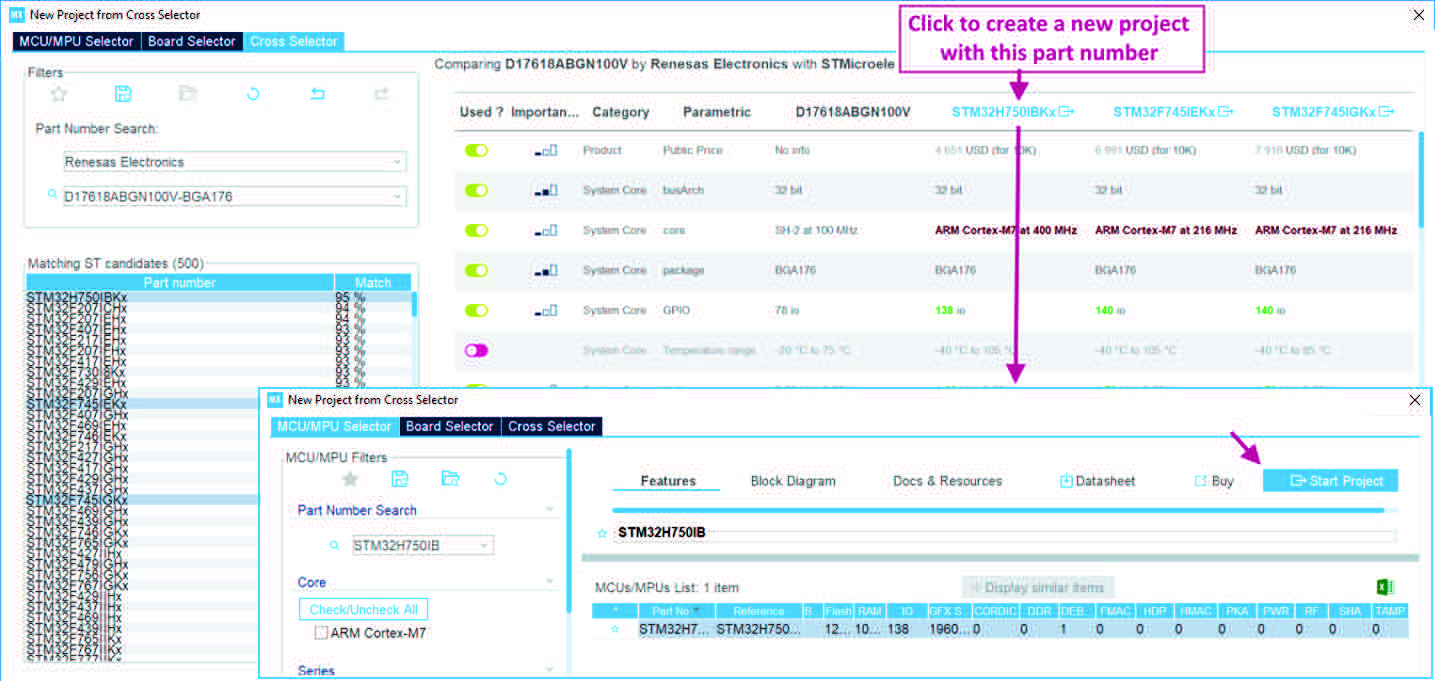The height and width of the screenshot is (681, 1435).
Task: Click the undo arrow icon in the Filters panel
Action: tap(317, 94)
